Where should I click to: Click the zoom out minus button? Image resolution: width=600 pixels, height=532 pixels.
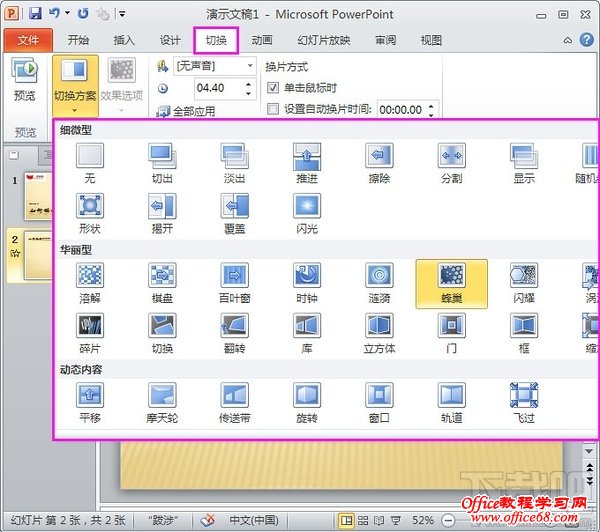click(448, 520)
